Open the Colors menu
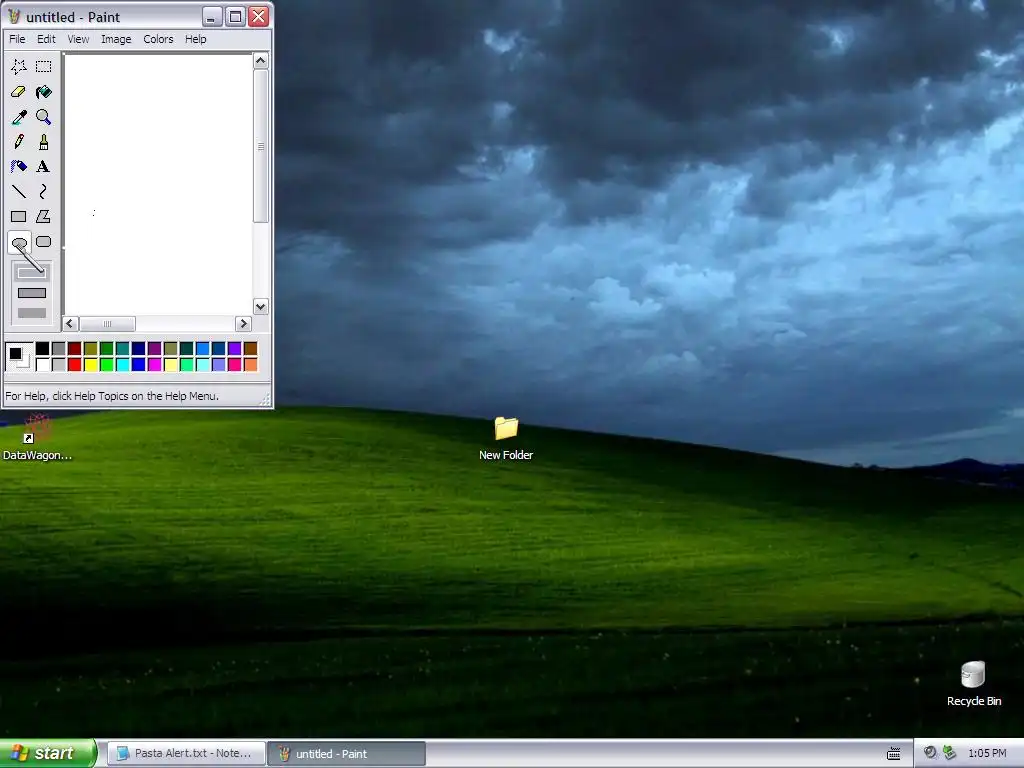 point(159,39)
